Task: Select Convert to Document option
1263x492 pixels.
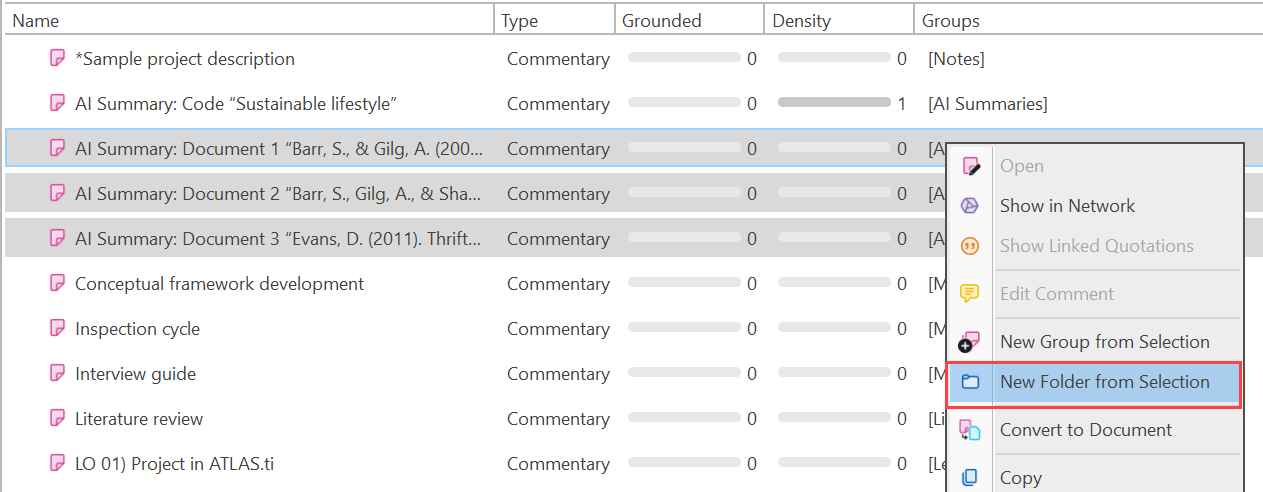Action: [x=1085, y=430]
